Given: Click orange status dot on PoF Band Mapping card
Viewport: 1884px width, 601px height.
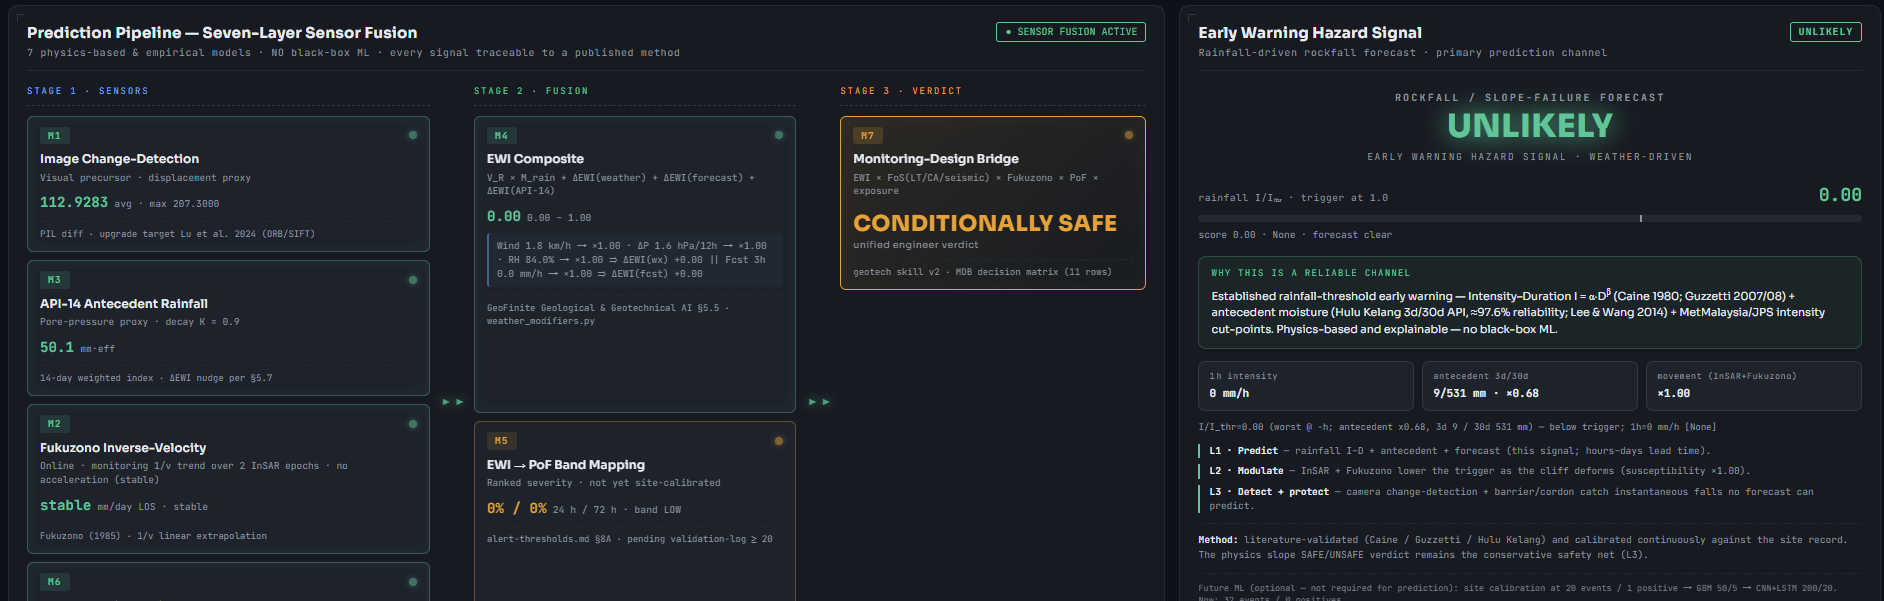Looking at the screenshot, I should (x=779, y=440).
